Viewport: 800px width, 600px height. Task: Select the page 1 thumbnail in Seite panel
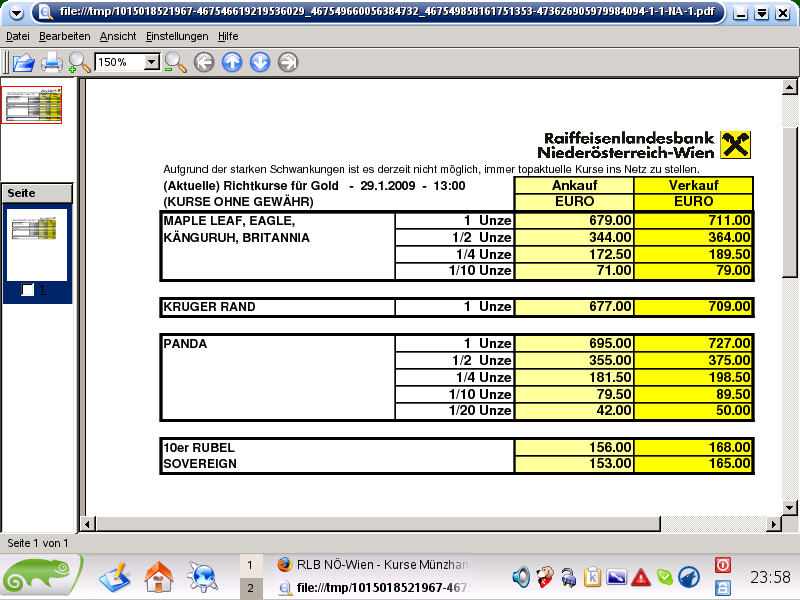pyautogui.click(x=37, y=244)
